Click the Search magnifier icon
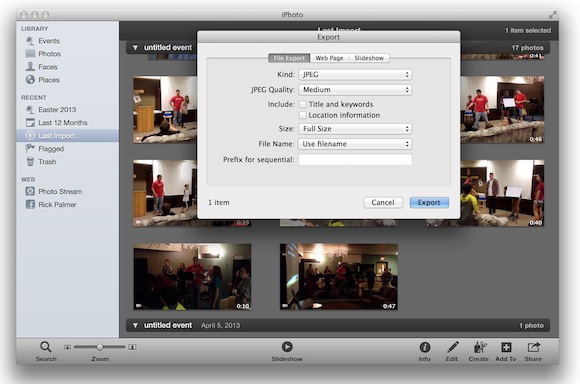 (x=45, y=347)
